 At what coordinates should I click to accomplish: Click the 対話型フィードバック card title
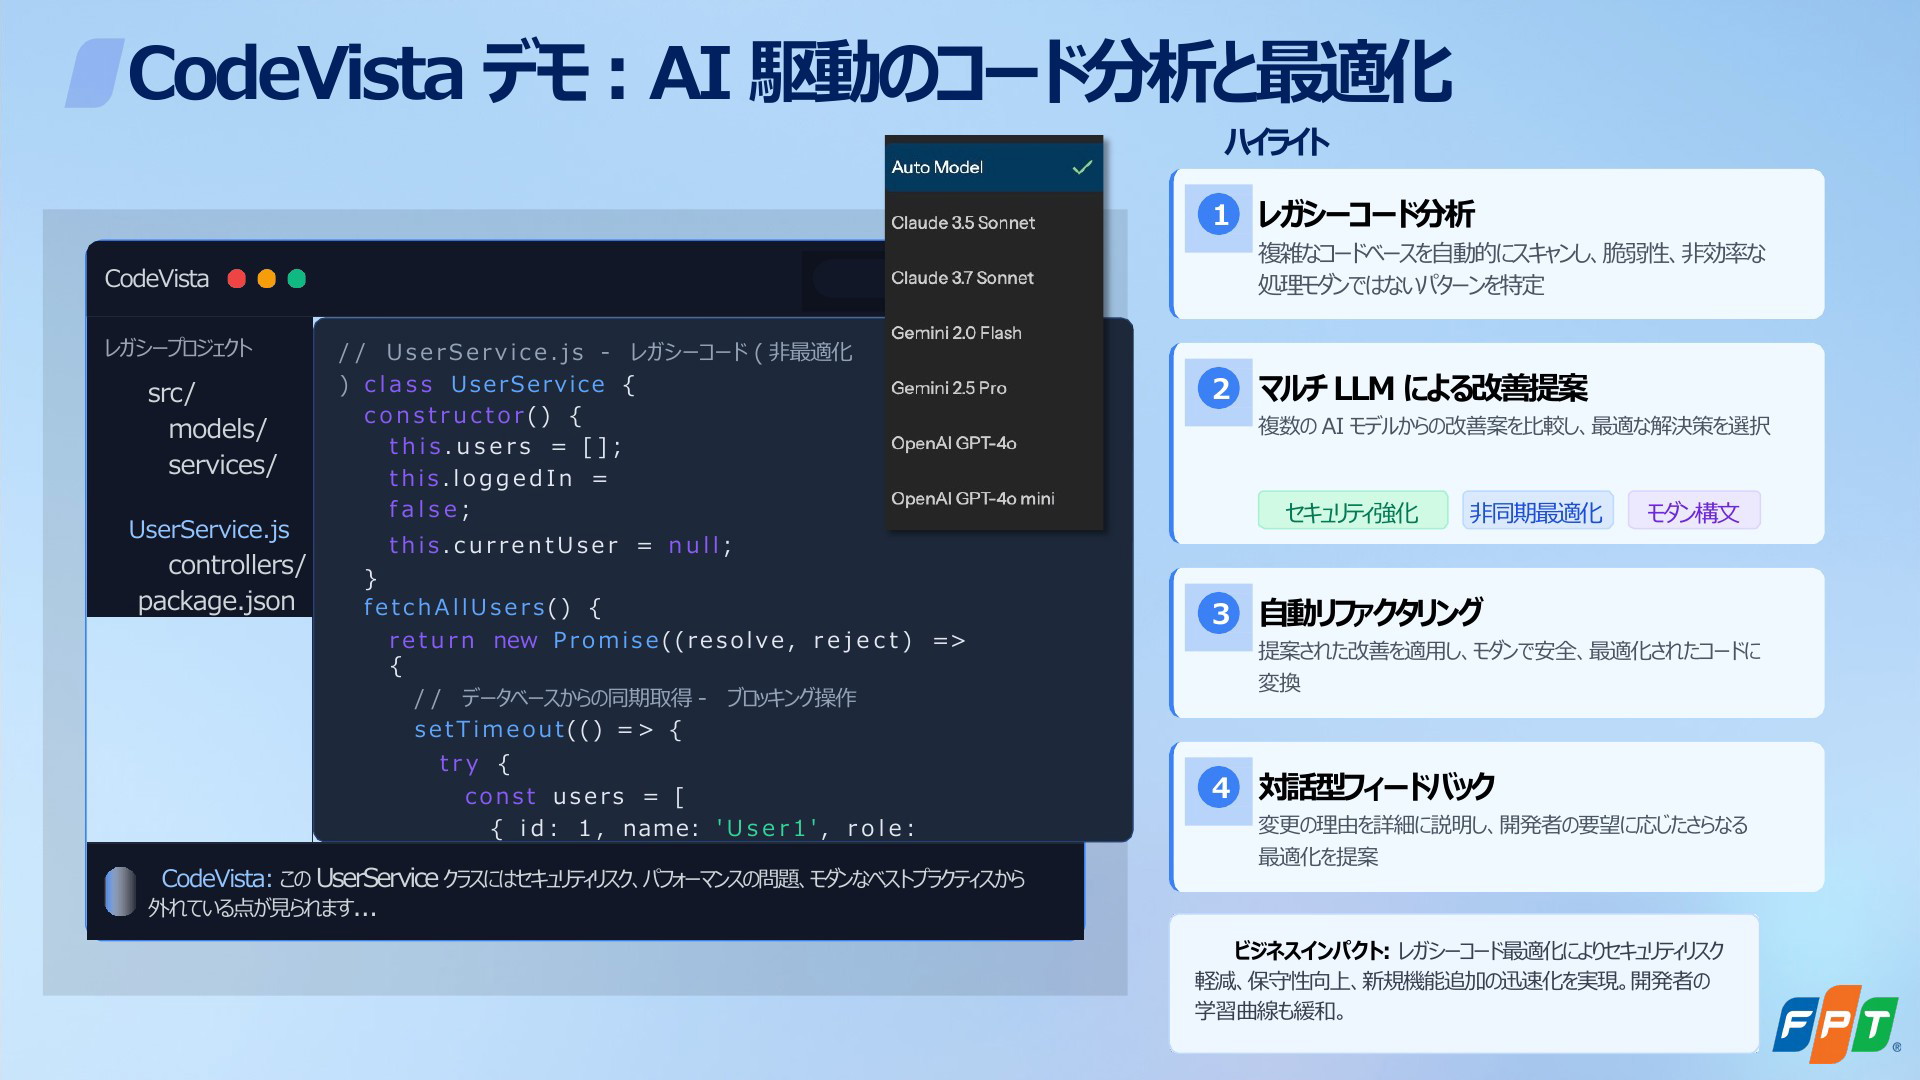[x=1375, y=787]
